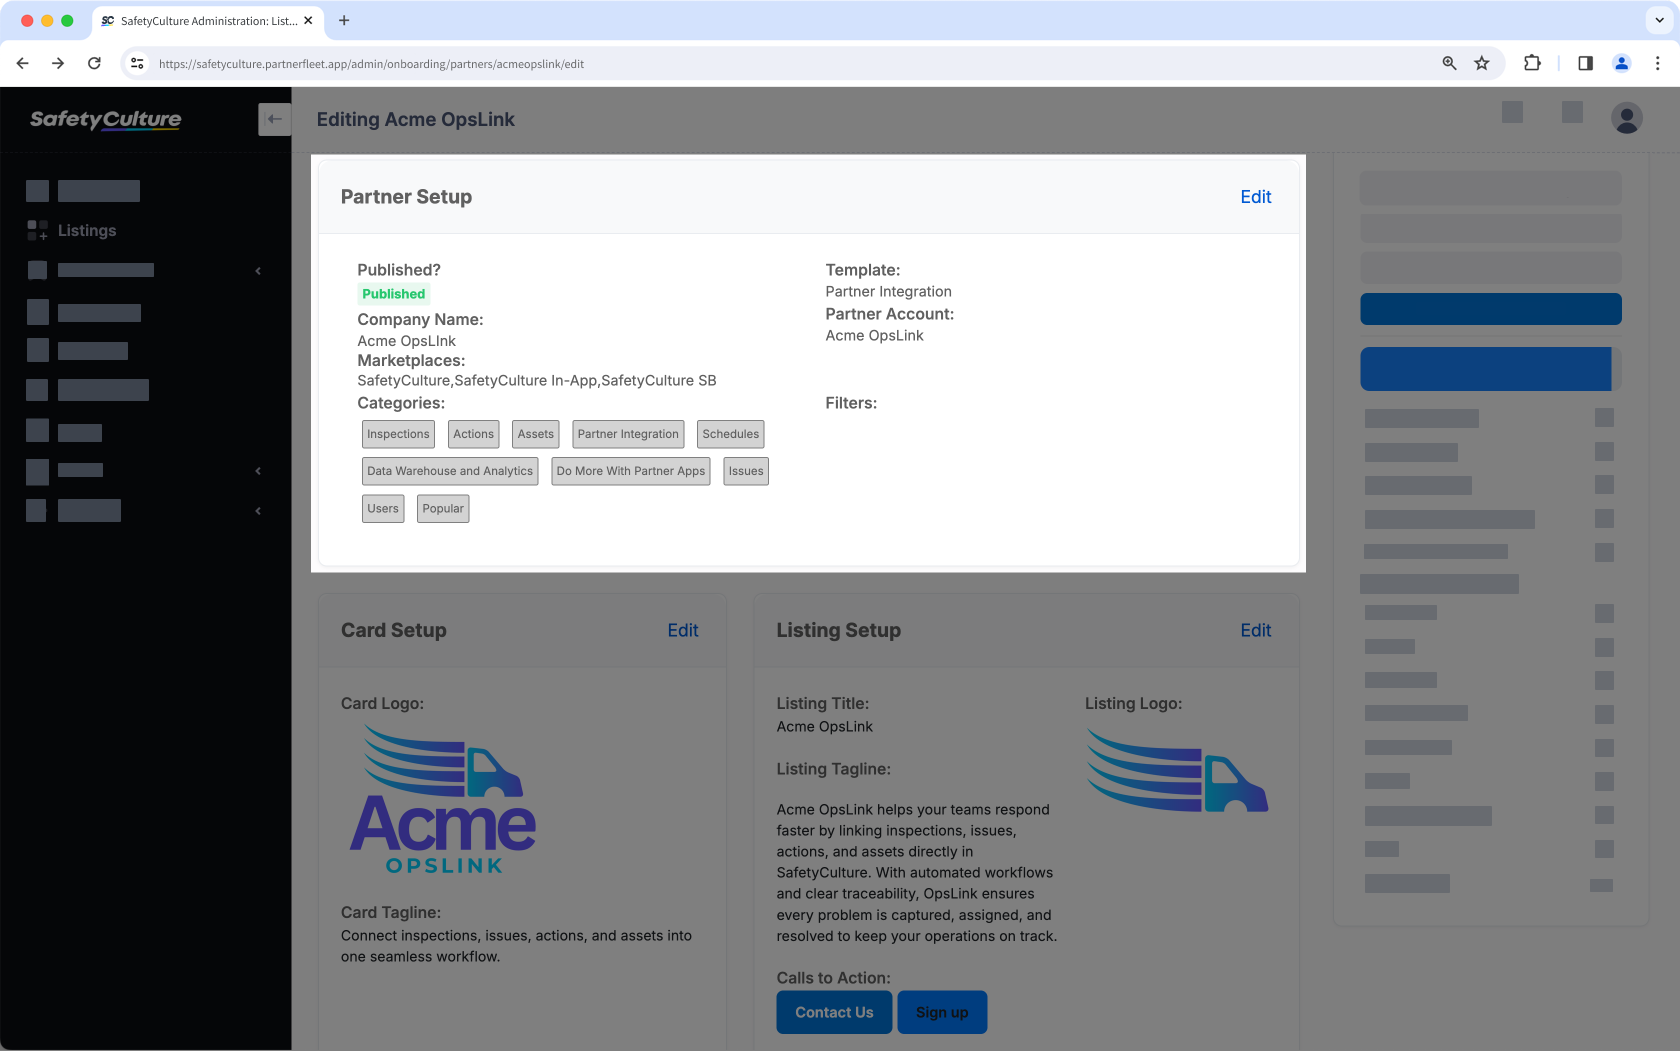Click the 'Listing Setup' section heading

coord(839,630)
